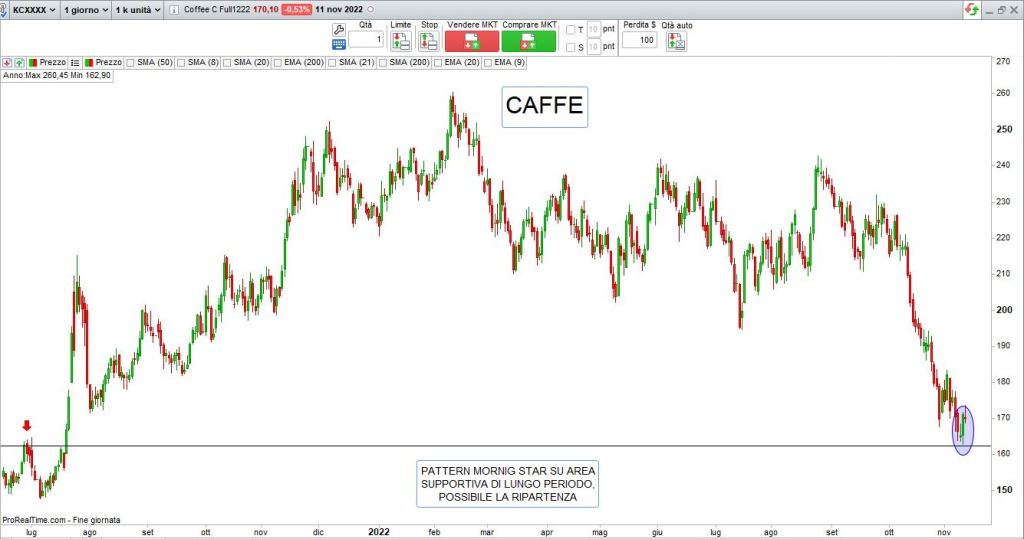Open the 1 k unità units dropdown
Viewport: 1024px width, 539px height.
[x=137, y=10]
